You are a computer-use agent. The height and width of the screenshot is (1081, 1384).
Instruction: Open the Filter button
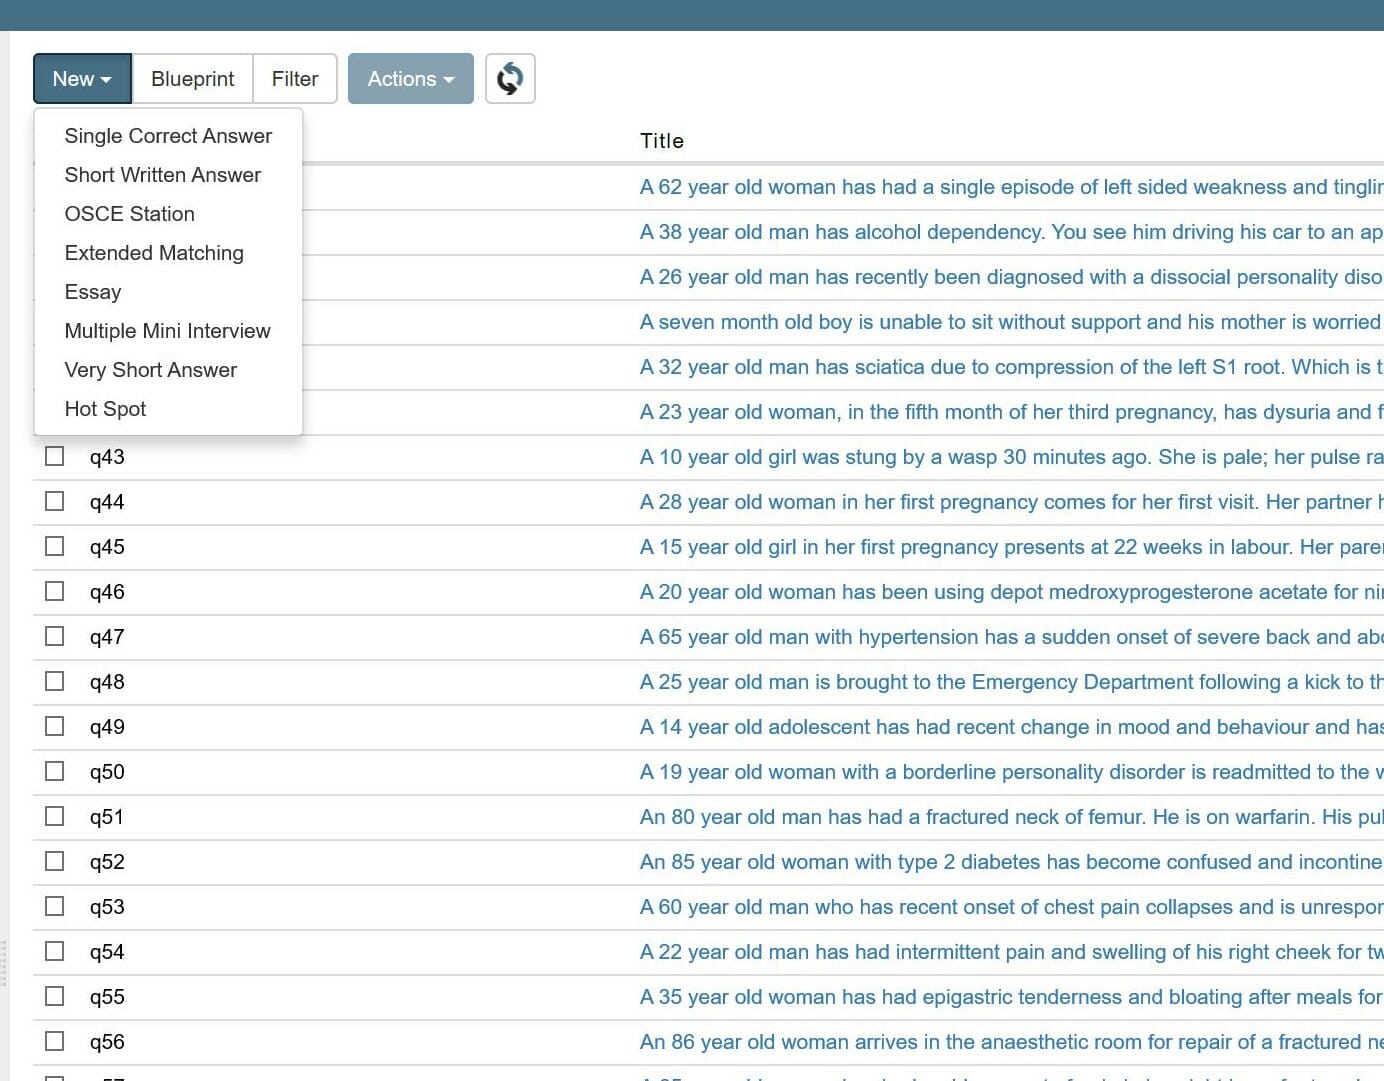[295, 79]
